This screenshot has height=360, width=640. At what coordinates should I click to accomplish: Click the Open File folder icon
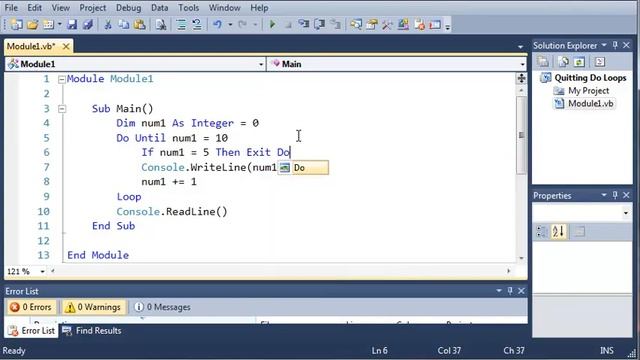coord(33,25)
